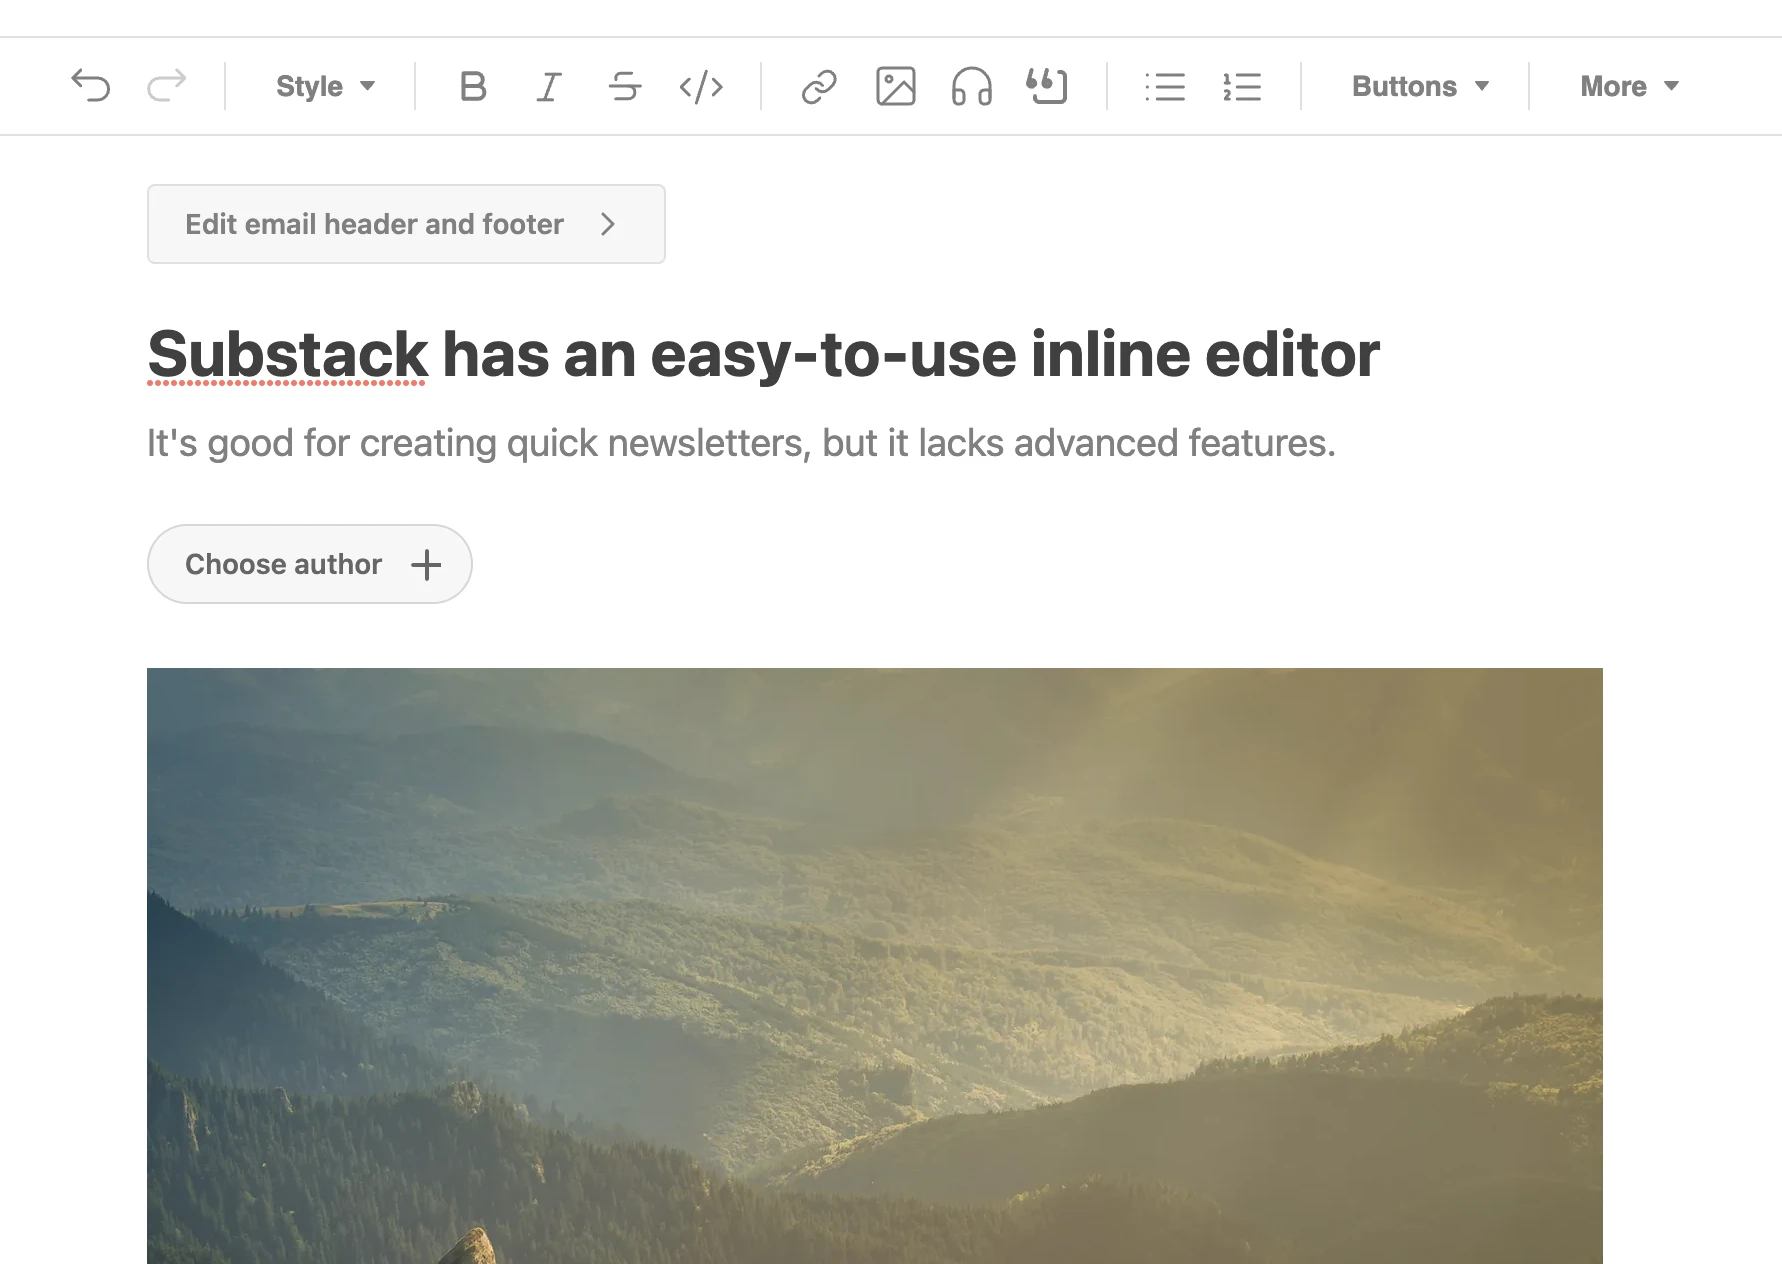
Task: Open the More dropdown menu
Action: tap(1629, 87)
